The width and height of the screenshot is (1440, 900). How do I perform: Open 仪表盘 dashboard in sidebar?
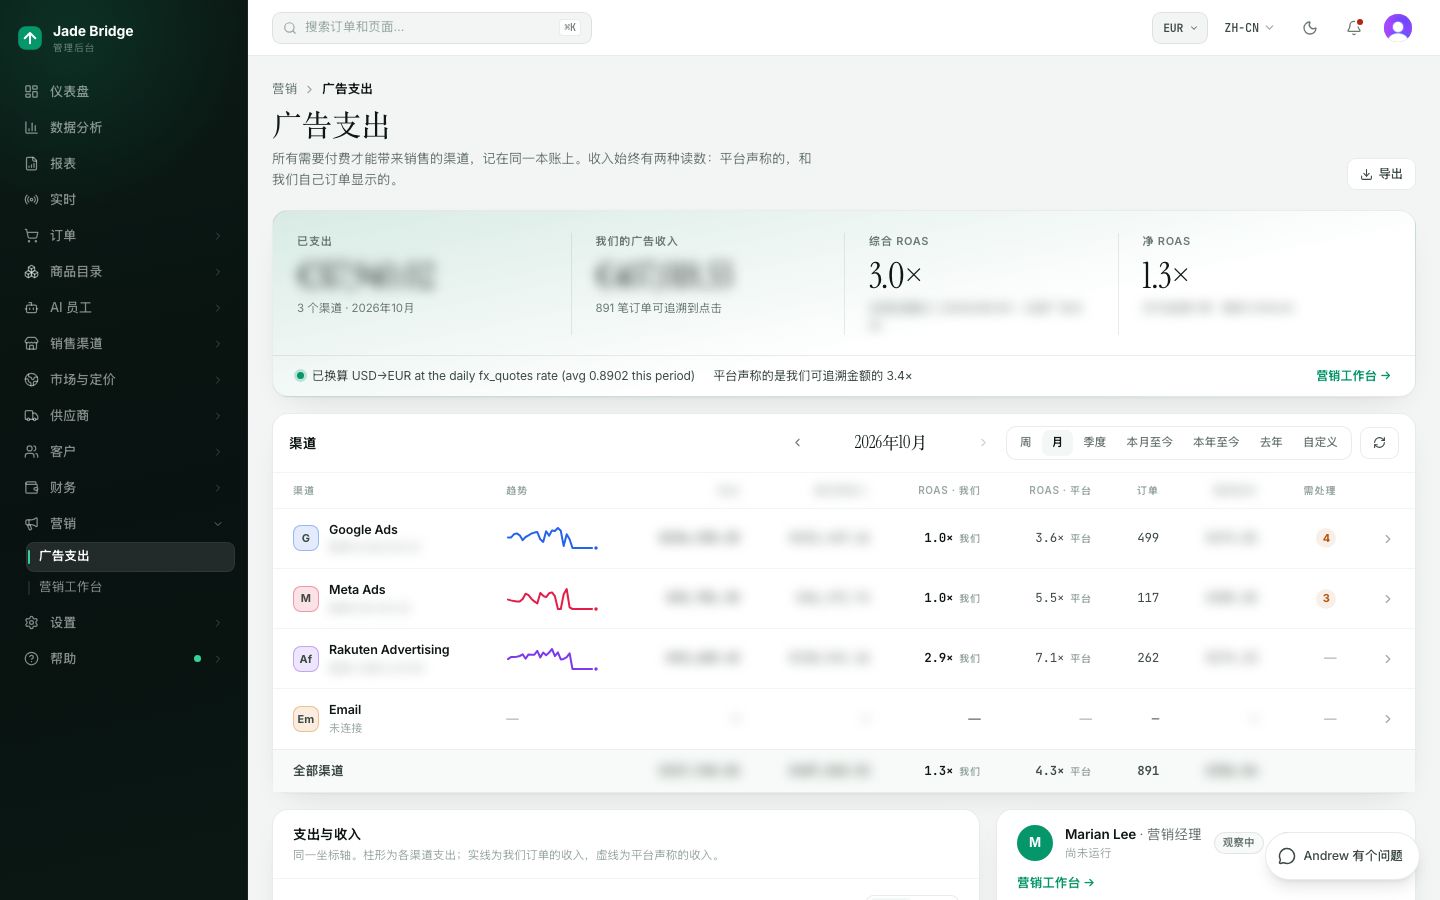(x=124, y=91)
